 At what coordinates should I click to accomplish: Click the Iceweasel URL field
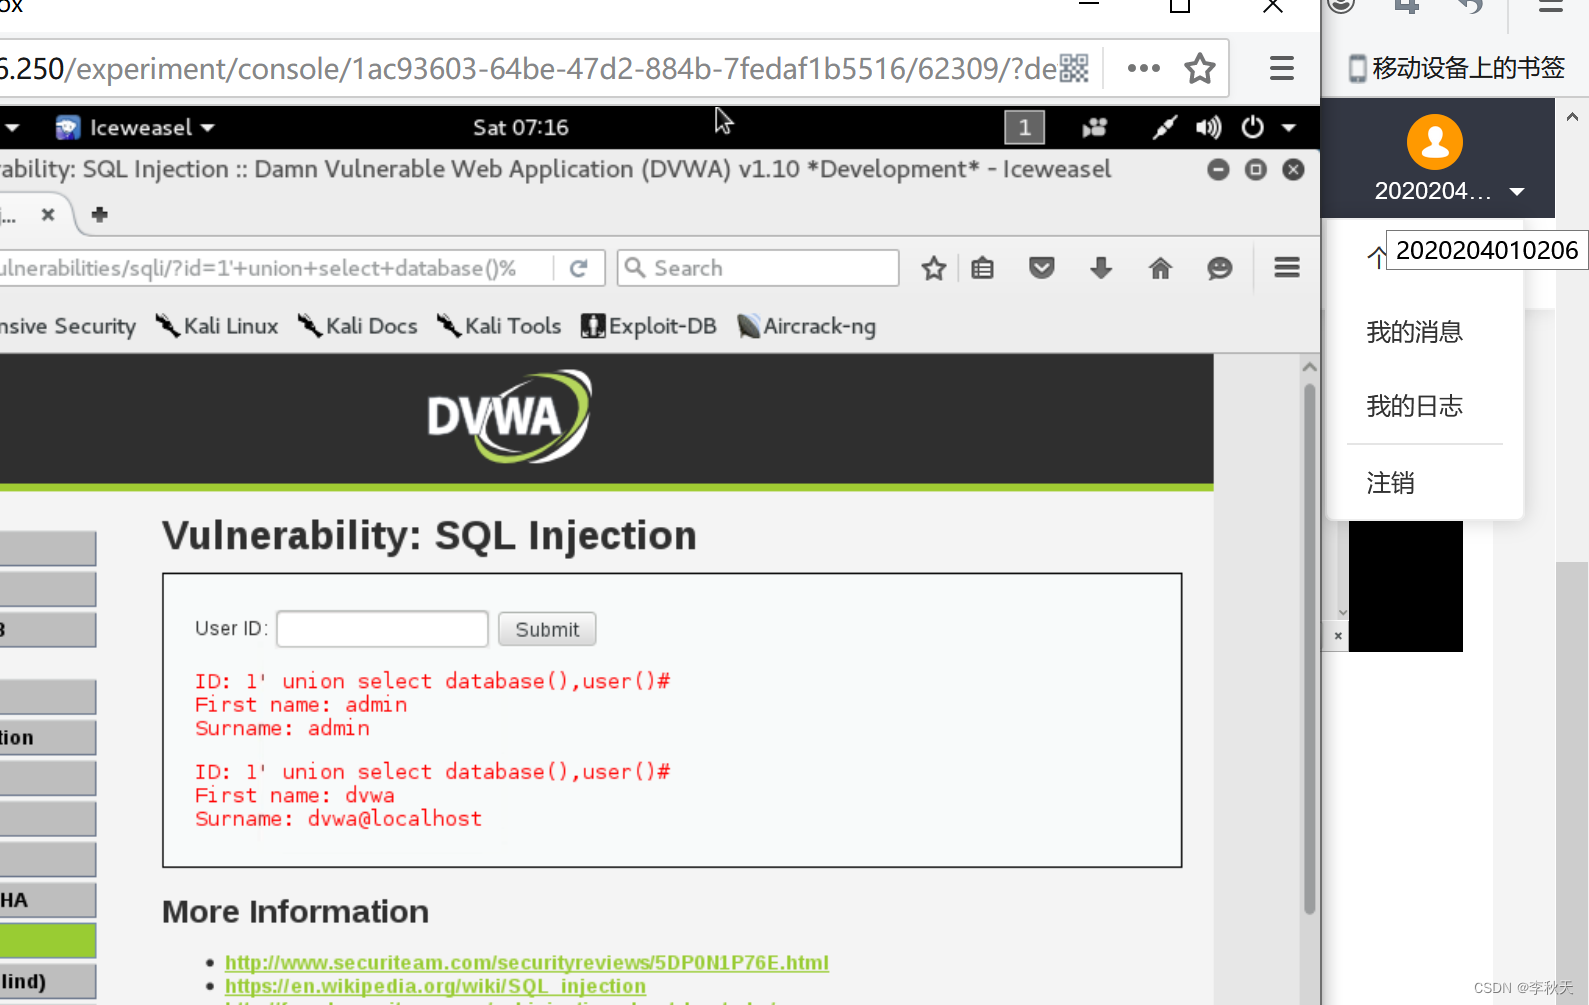coord(275,268)
